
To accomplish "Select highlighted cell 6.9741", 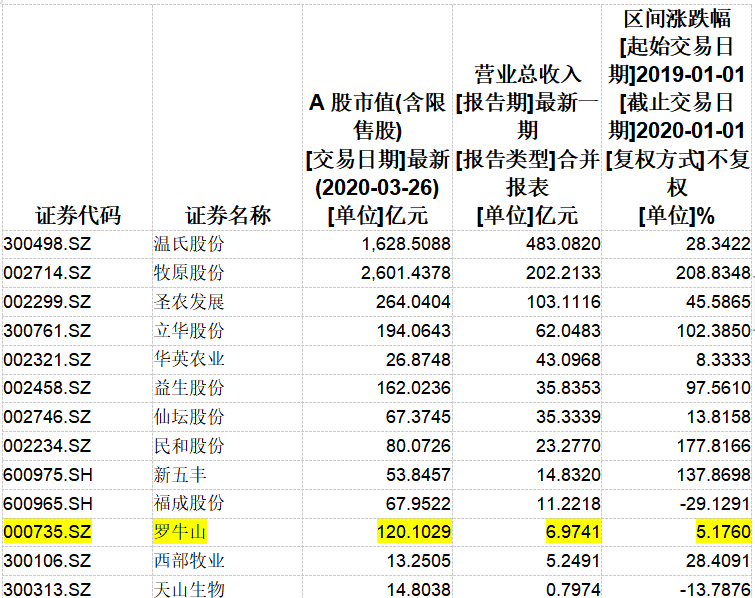I will pos(527,532).
